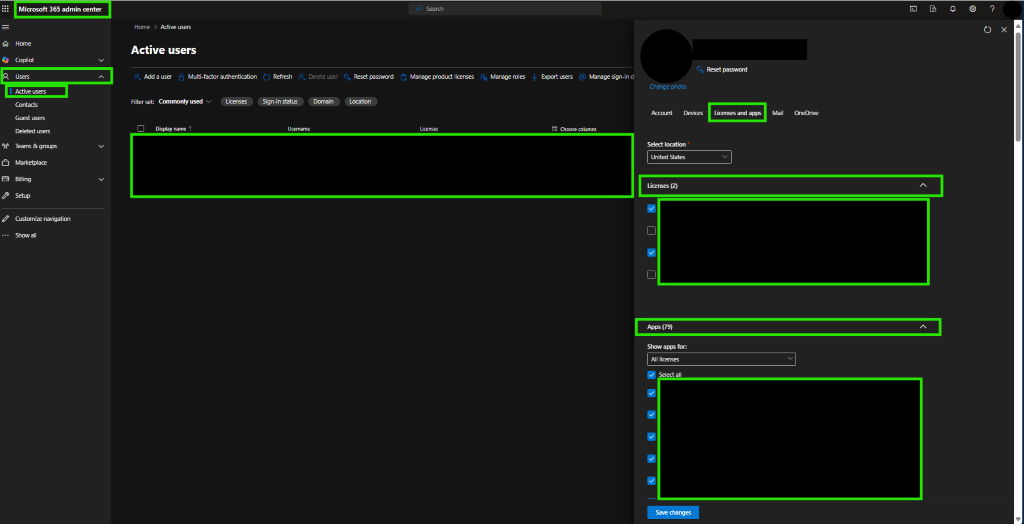Open the Help question mark icon
The height and width of the screenshot is (524, 1024).
point(992,9)
